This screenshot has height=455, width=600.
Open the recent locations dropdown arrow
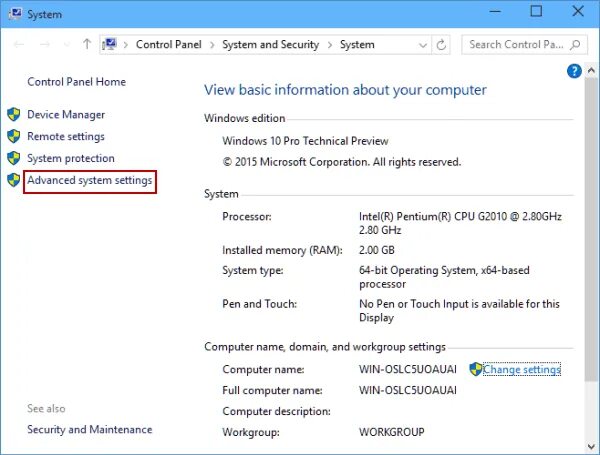(x=67, y=45)
